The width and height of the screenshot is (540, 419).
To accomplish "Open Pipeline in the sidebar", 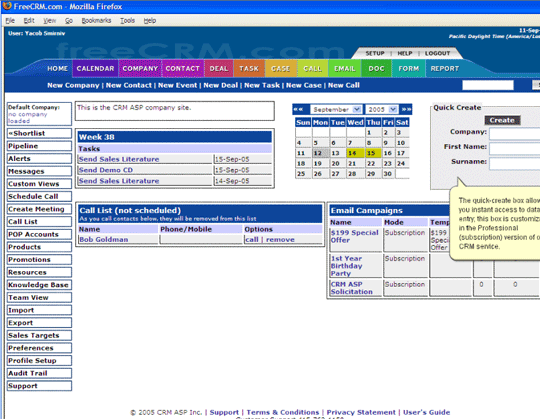I will click(39, 146).
